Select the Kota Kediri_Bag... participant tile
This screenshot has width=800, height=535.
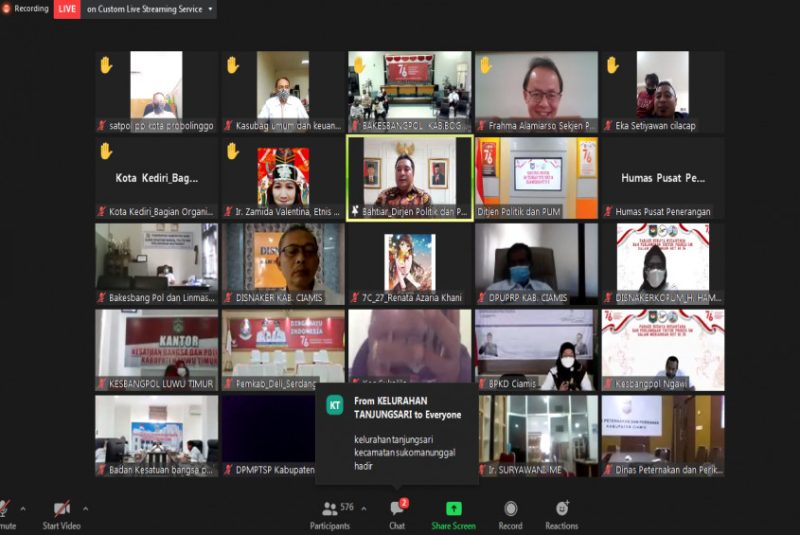click(157, 179)
